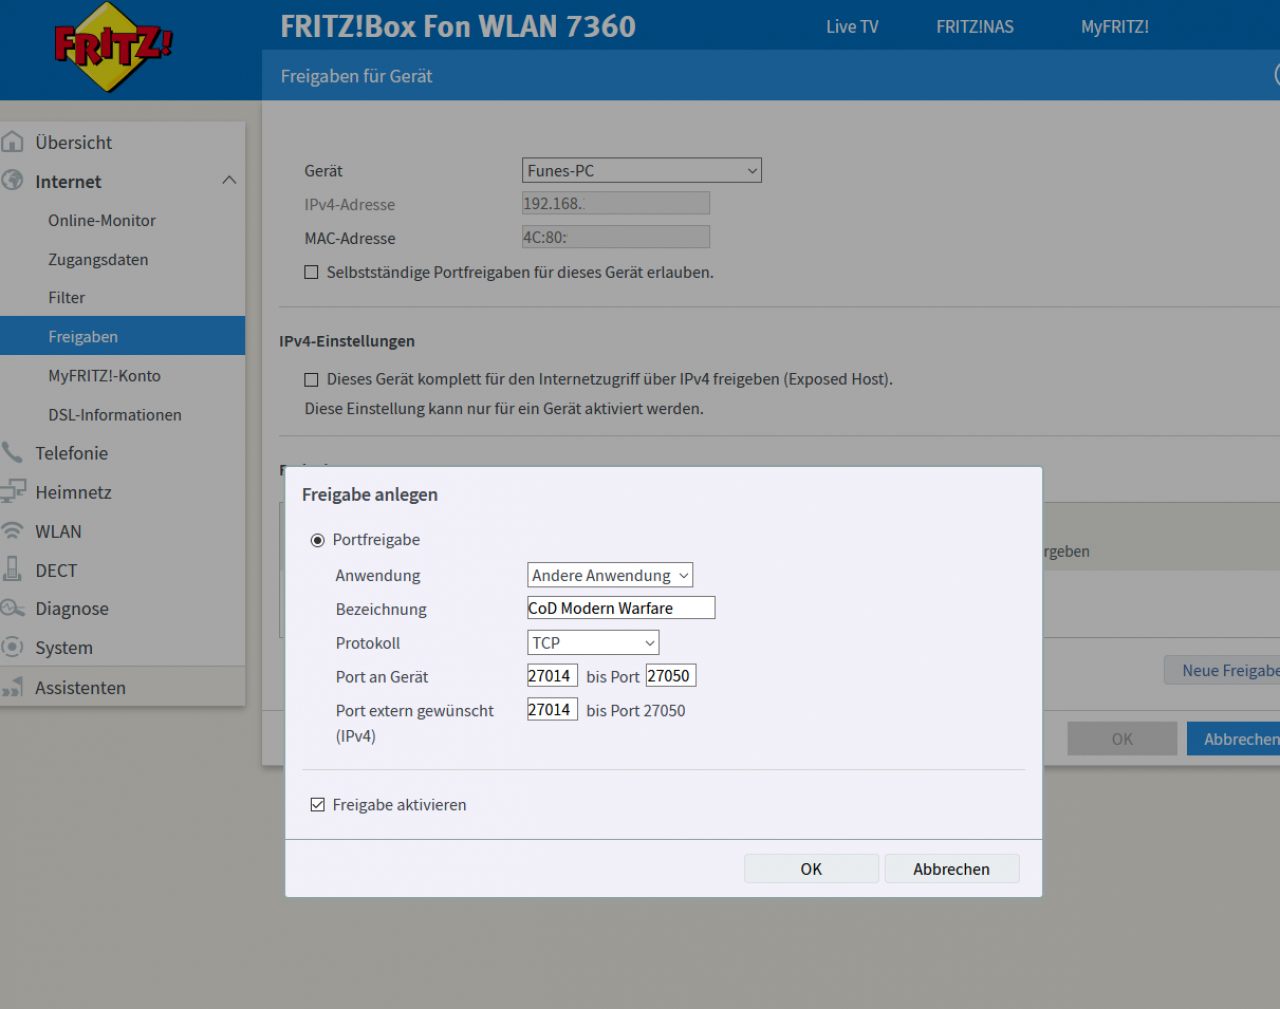Select the Portfreigabe radio button
The width and height of the screenshot is (1280, 1009).
(318, 540)
